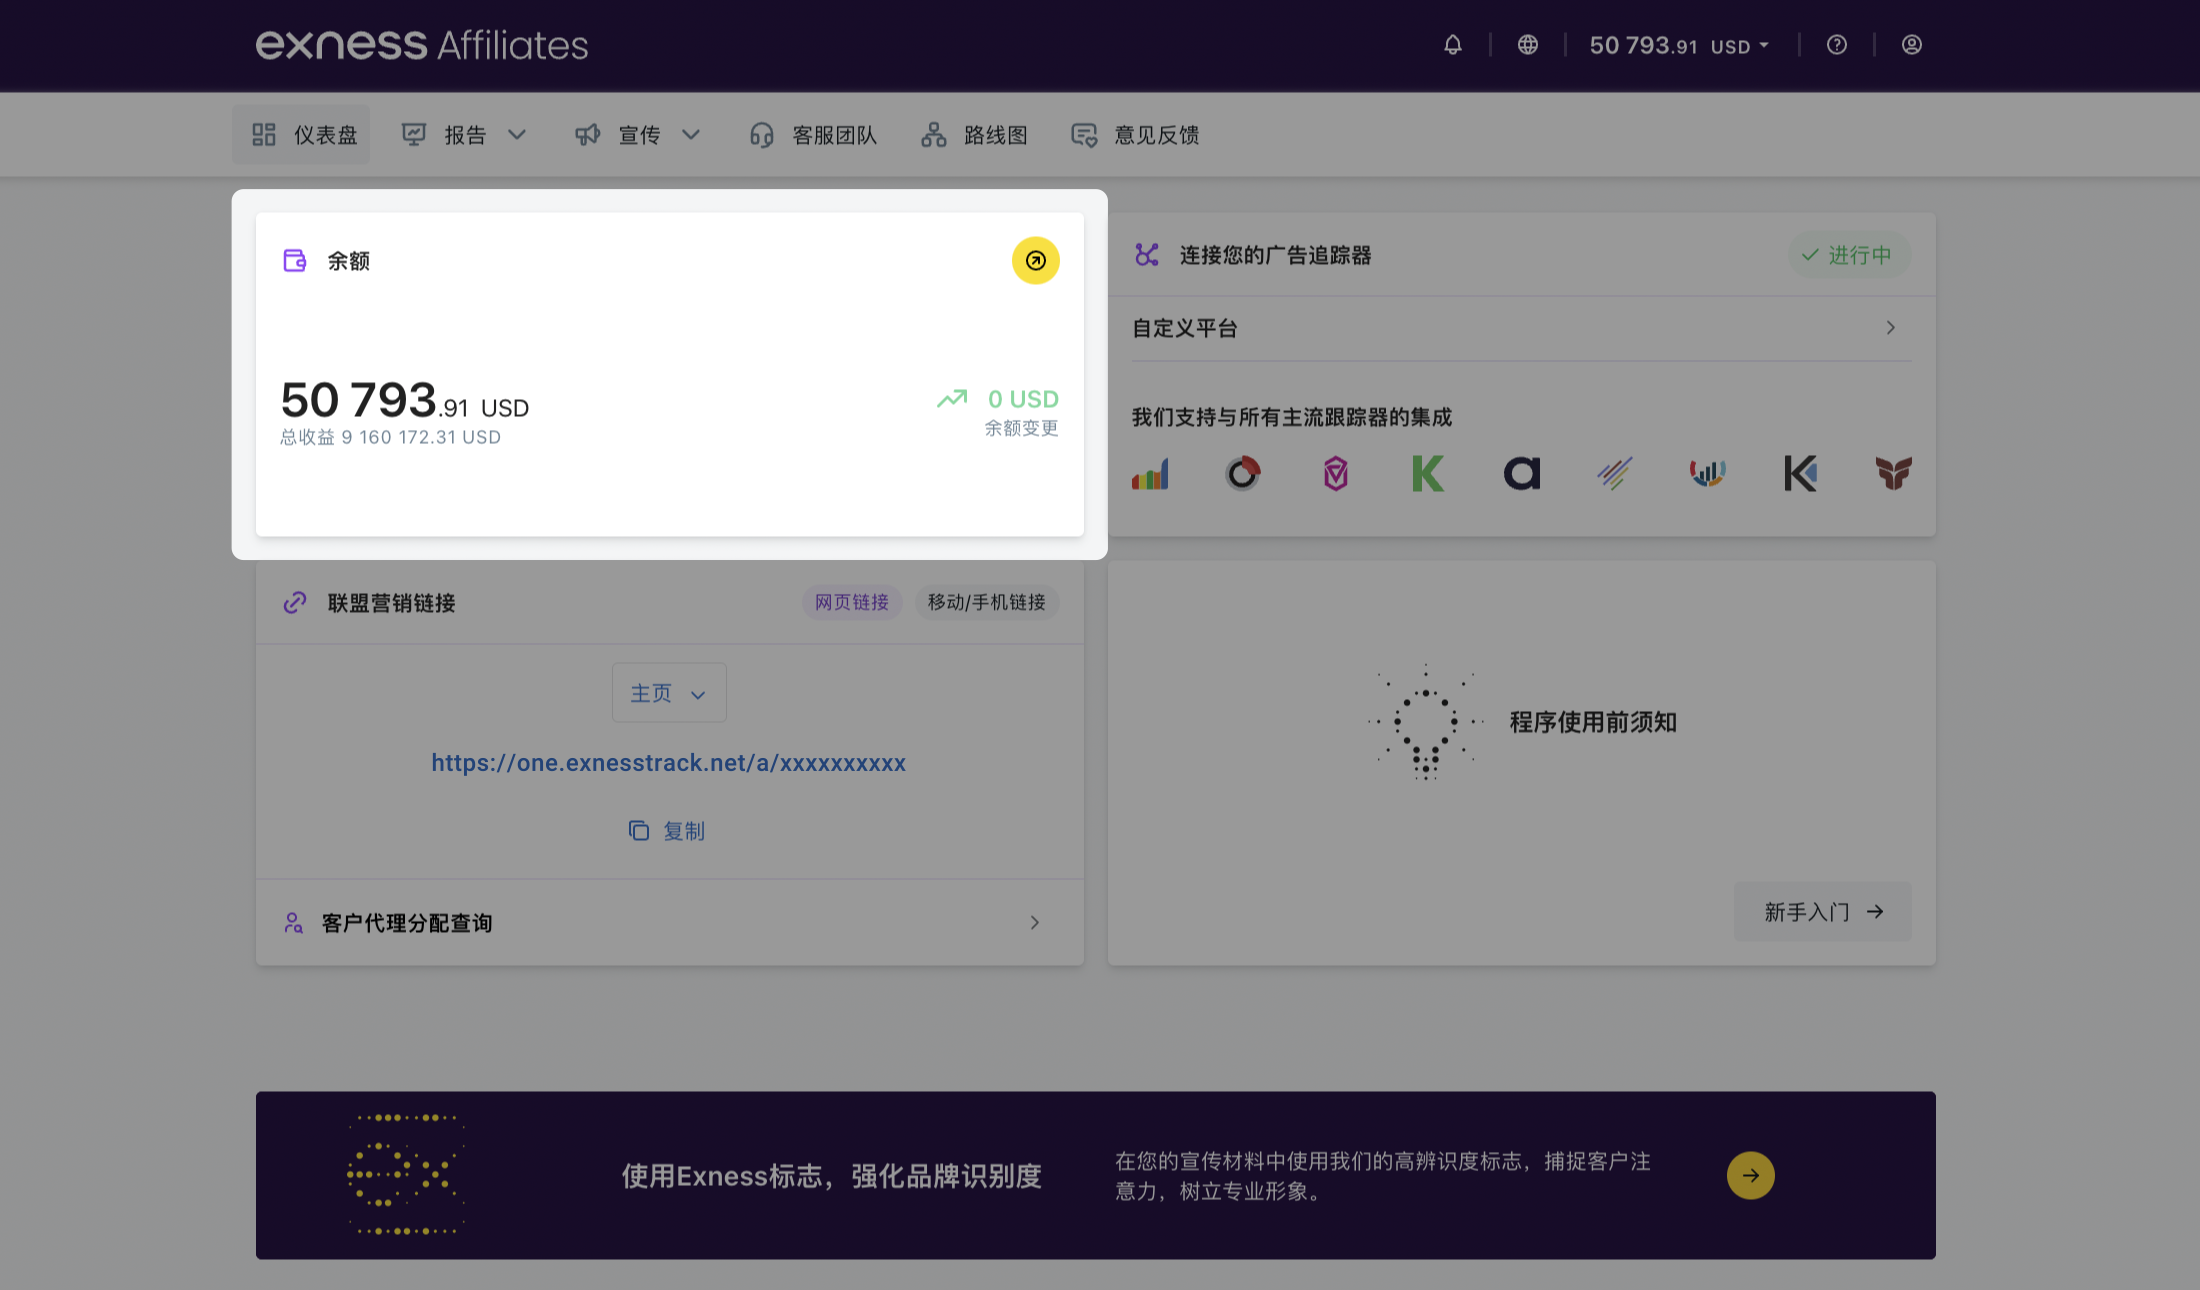Click the 0 USD balance change value
The height and width of the screenshot is (1290, 2200).
[x=1023, y=399]
